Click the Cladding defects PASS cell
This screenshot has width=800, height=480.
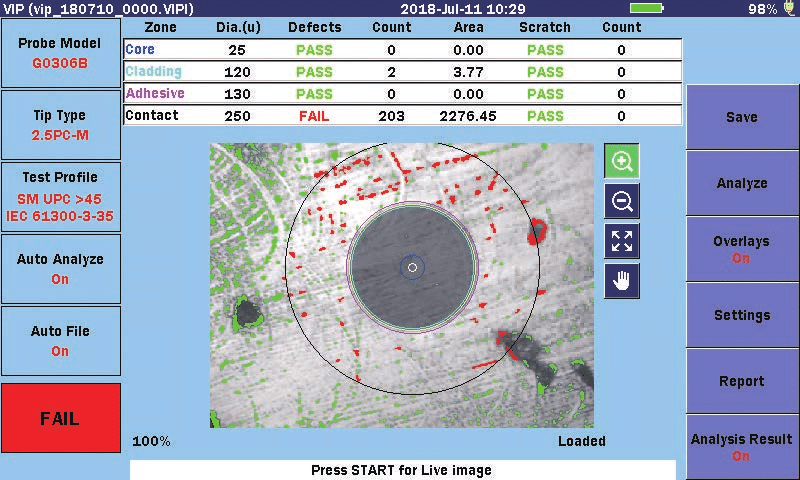(x=314, y=72)
